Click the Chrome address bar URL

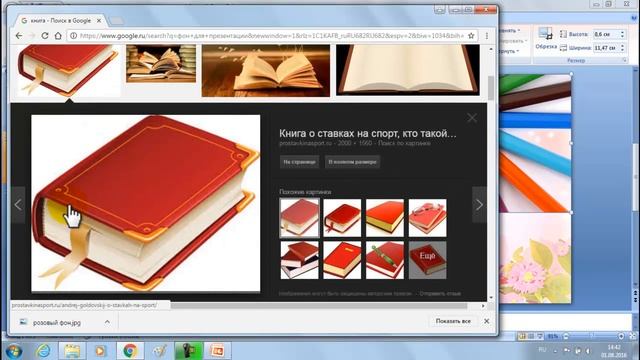click(x=271, y=36)
